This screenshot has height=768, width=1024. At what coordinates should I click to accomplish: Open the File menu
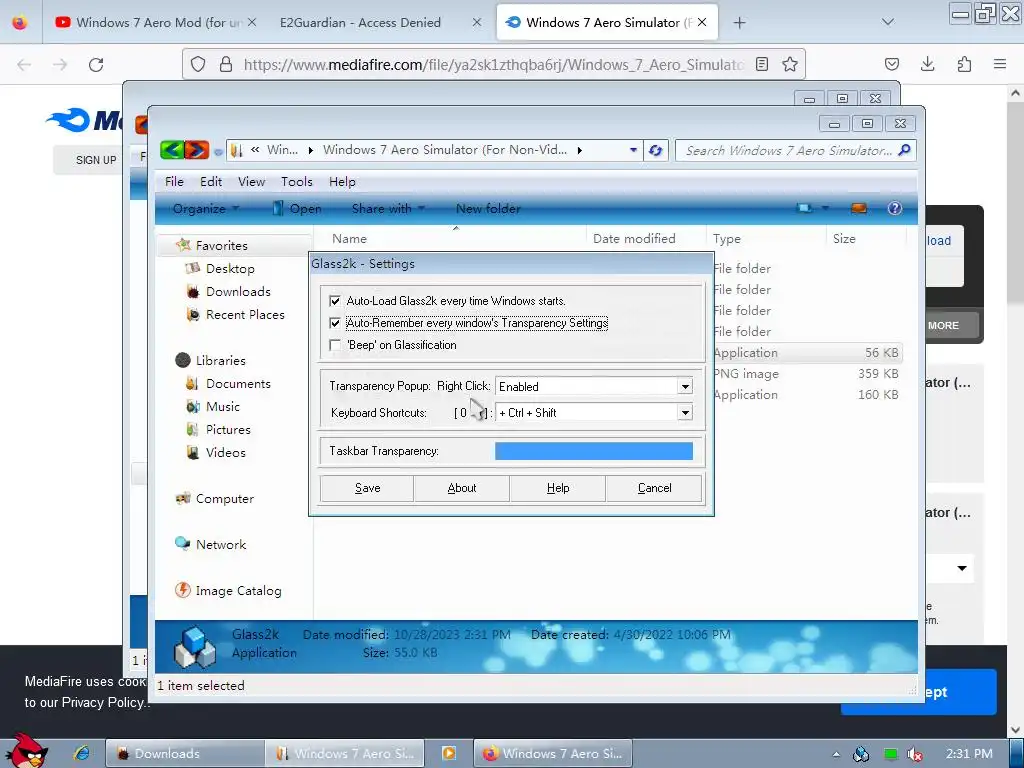pyautogui.click(x=174, y=182)
